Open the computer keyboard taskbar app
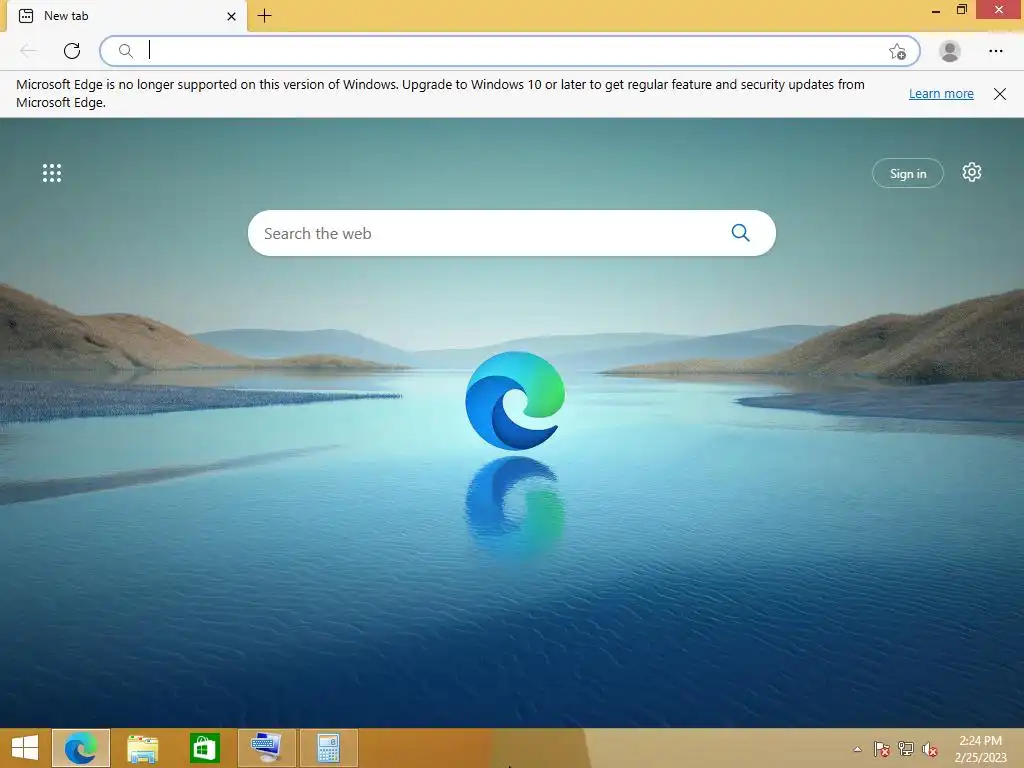The width and height of the screenshot is (1024, 768). click(x=266, y=748)
